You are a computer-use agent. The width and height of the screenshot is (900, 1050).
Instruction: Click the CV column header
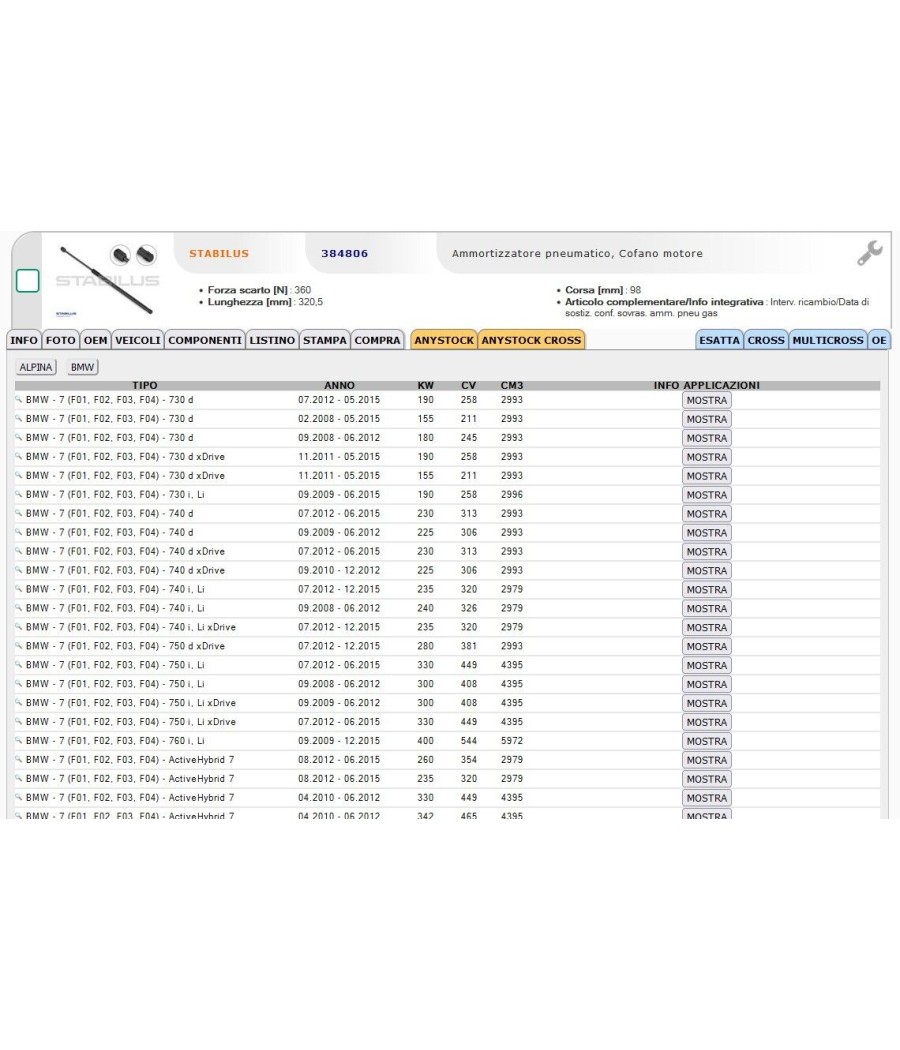pyautogui.click(x=469, y=386)
